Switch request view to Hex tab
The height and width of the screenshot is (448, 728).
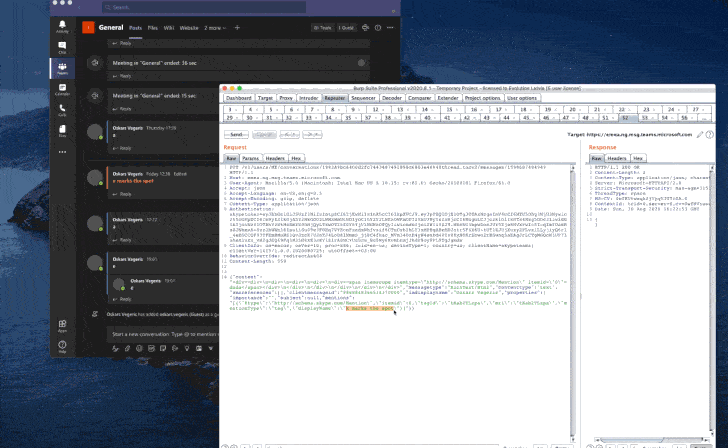point(296,158)
